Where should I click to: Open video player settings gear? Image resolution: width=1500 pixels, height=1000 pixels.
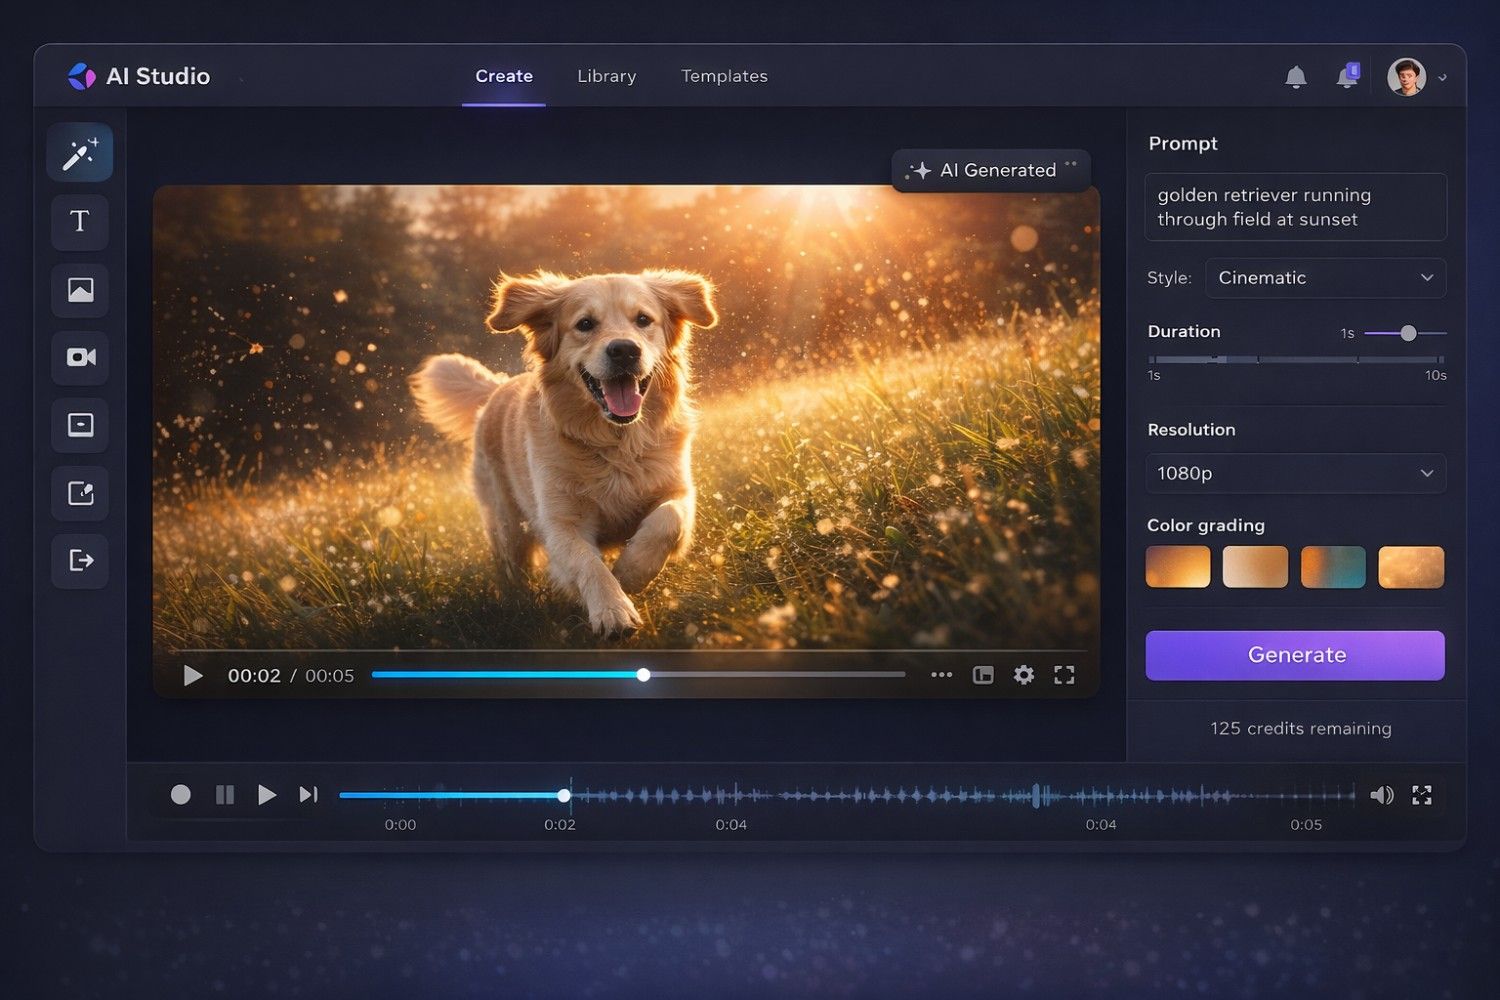(1023, 675)
